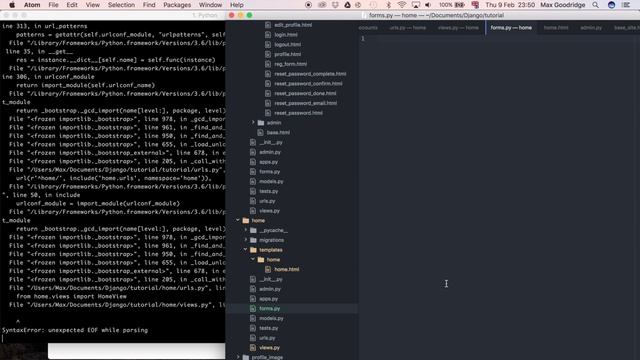This screenshot has height=360, width=640.
Task: Open the Selection menu
Action: pyautogui.click(x=121, y=5)
